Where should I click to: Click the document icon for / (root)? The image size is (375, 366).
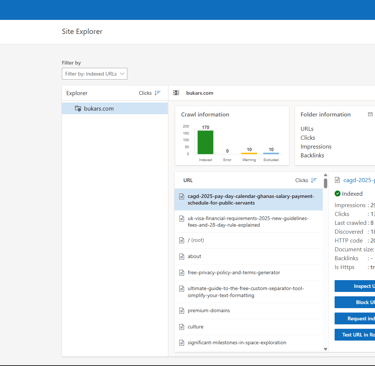coord(182,240)
